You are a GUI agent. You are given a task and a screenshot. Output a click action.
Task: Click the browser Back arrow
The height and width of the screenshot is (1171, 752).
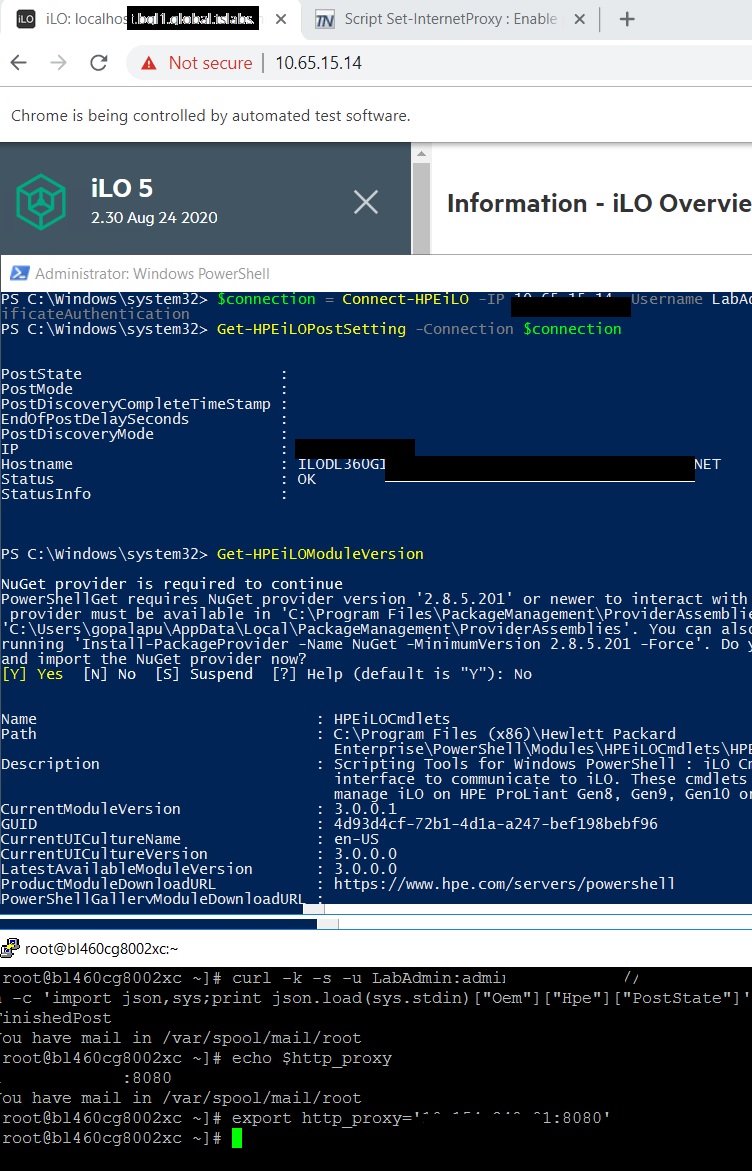(x=19, y=63)
